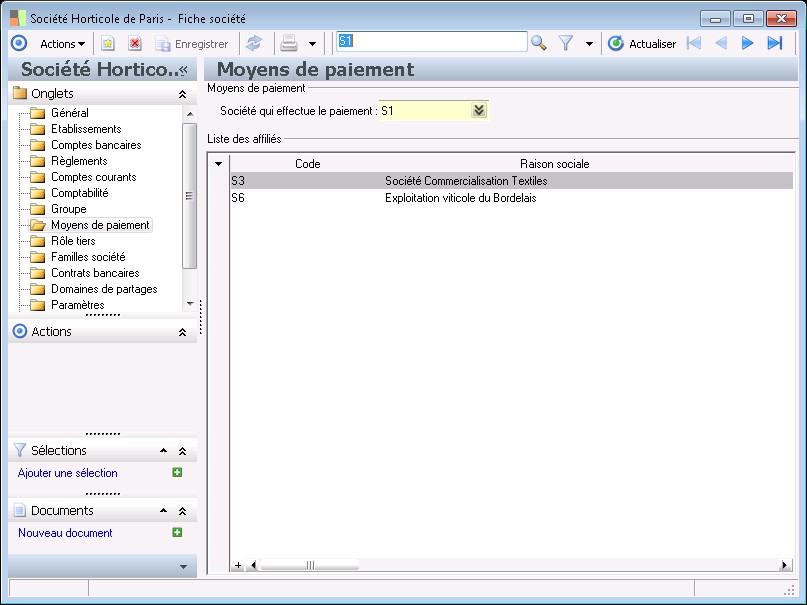Go to previous record arrow
Viewport: 807px width, 605px height.
[721, 43]
